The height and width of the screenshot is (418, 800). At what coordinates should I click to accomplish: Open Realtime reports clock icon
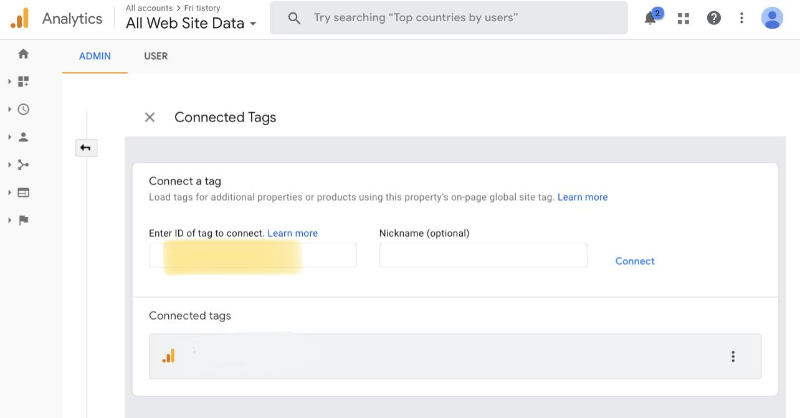coord(23,109)
